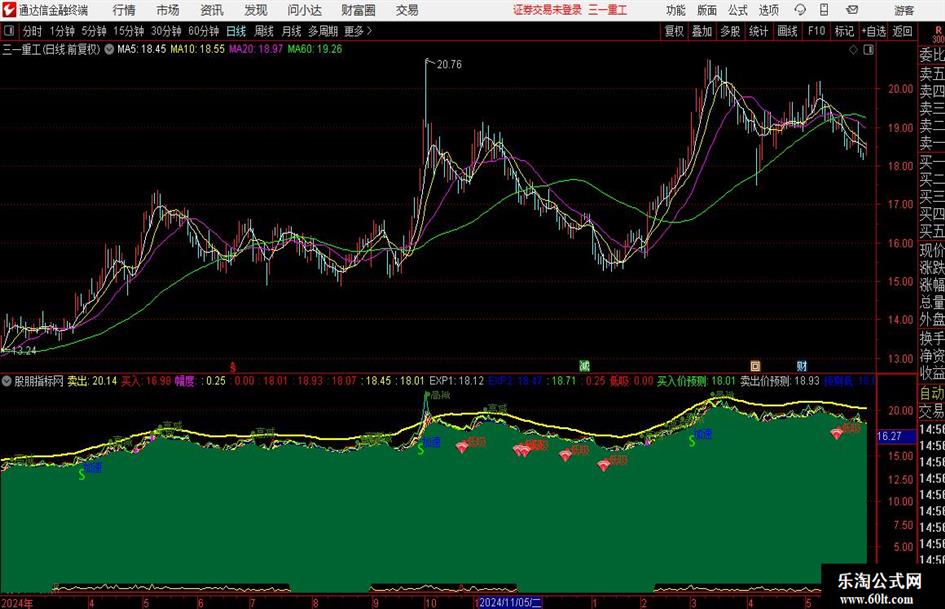The height and width of the screenshot is (609, 945).
Task: Click the 统计 statistics button
Action: [x=758, y=31]
